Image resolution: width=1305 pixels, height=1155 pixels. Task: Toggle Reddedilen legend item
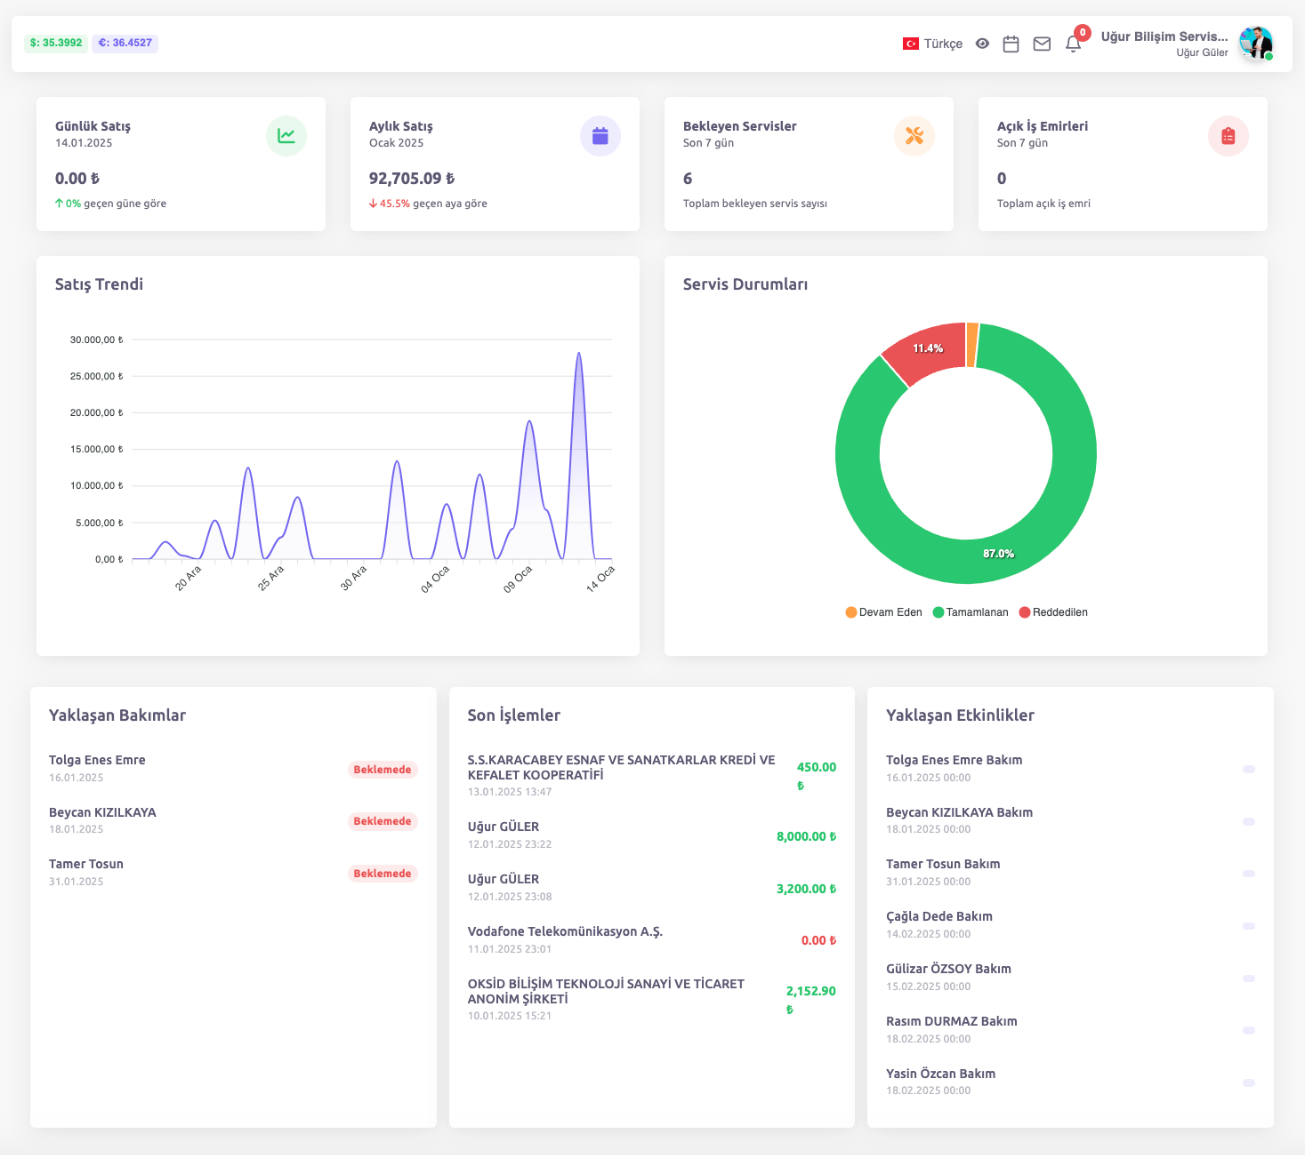point(1053,612)
